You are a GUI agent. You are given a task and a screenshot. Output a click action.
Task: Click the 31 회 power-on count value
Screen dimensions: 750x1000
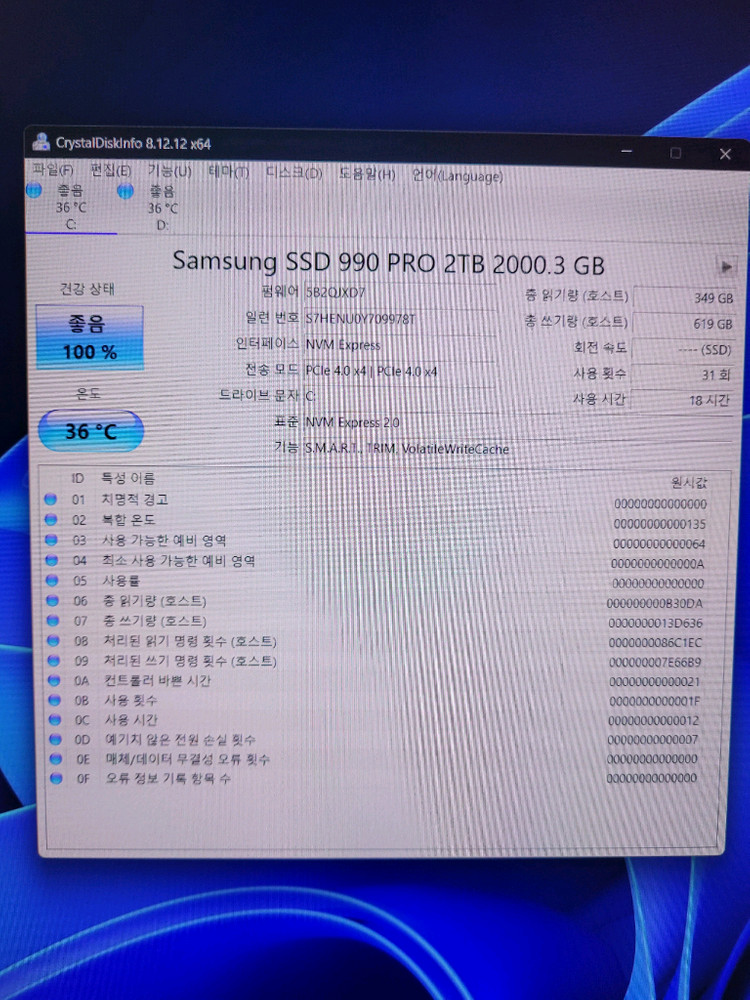pyautogui.click(x=682, y=374)
